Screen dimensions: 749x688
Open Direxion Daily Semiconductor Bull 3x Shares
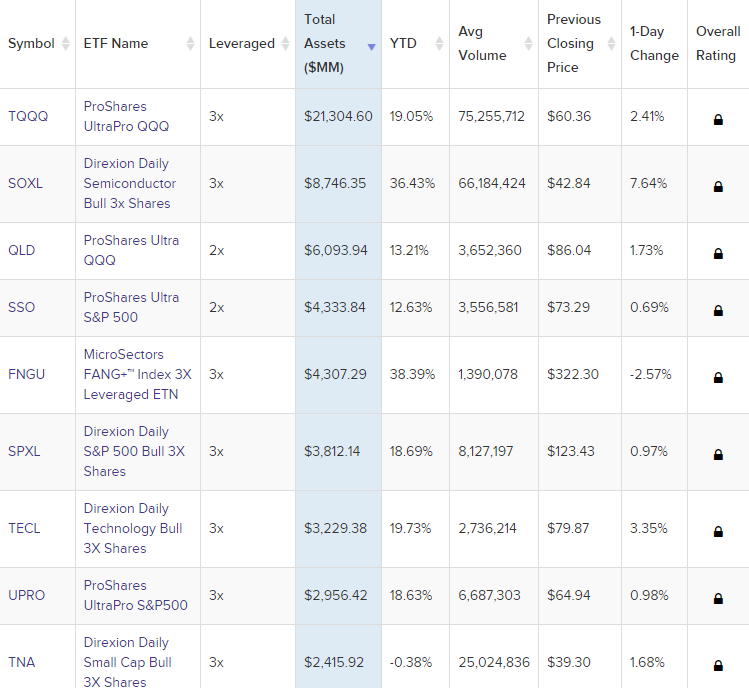tap(130, 183)
